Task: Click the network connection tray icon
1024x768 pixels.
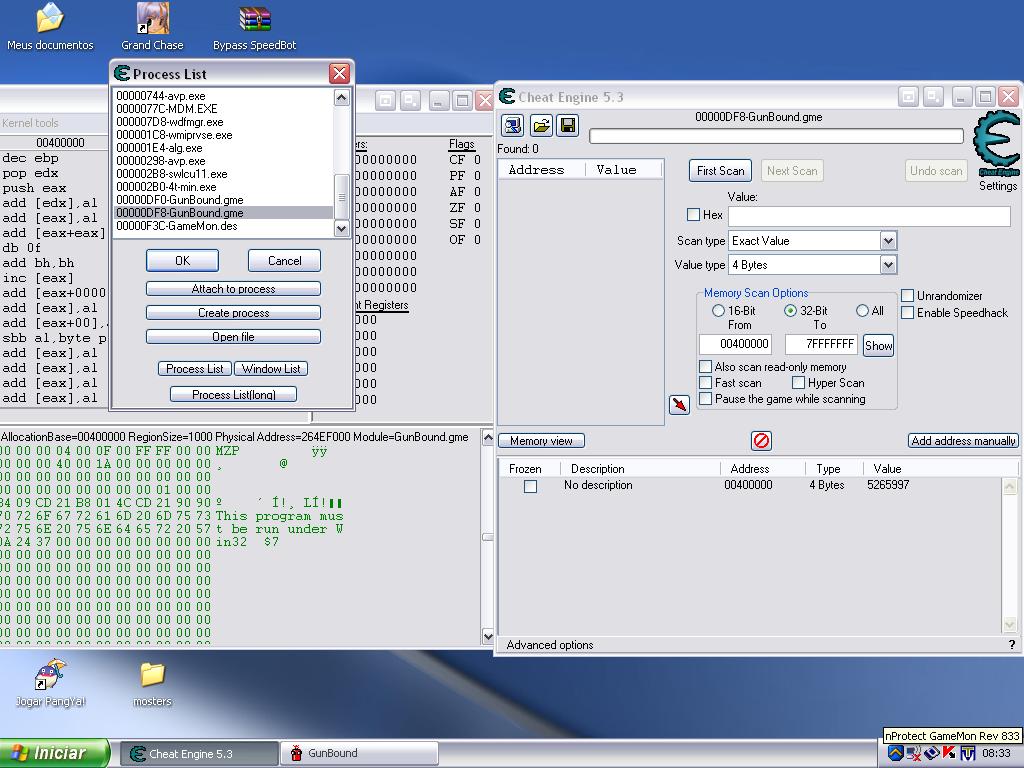Action: coord(914,754)
